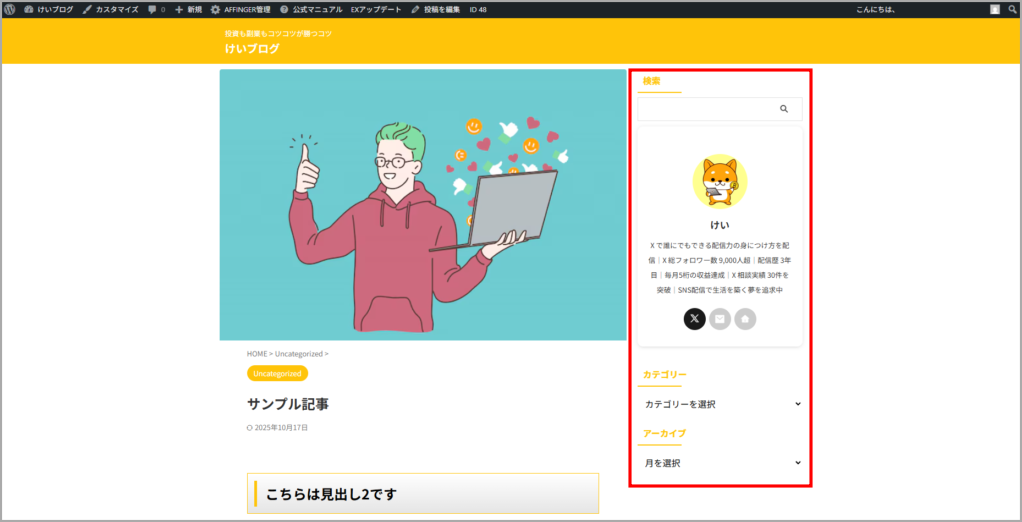The width and height of the screenshot is (1022, 522).
Task: Open the WordPress logo menu
Action: point(10,9)
